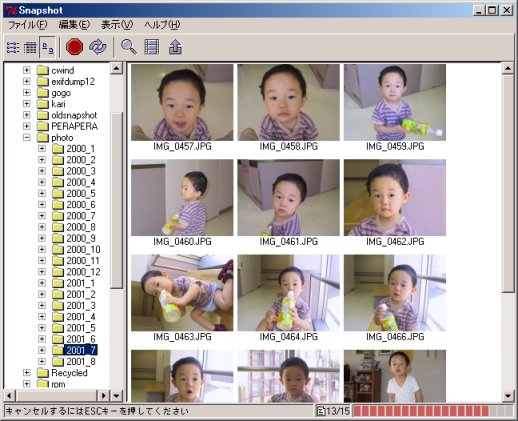This screenshot has width=518, height=421.
Task: Expand the gogo folder node
Action: [27, 93]
